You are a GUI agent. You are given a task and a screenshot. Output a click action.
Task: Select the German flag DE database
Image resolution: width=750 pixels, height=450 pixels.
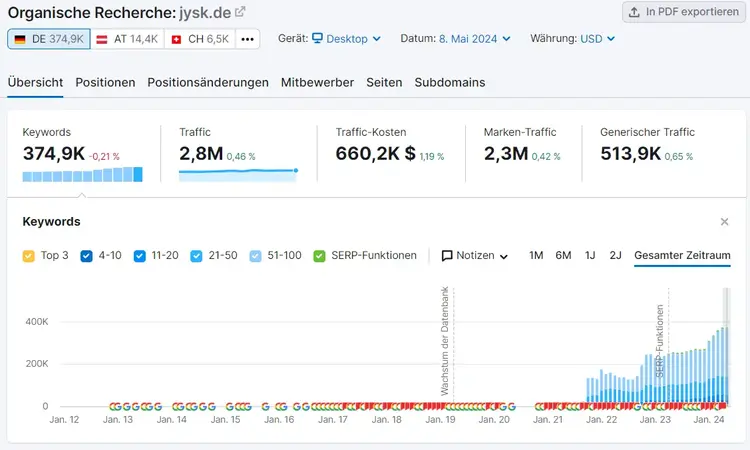pyautogui.click(x=49, y=39)
